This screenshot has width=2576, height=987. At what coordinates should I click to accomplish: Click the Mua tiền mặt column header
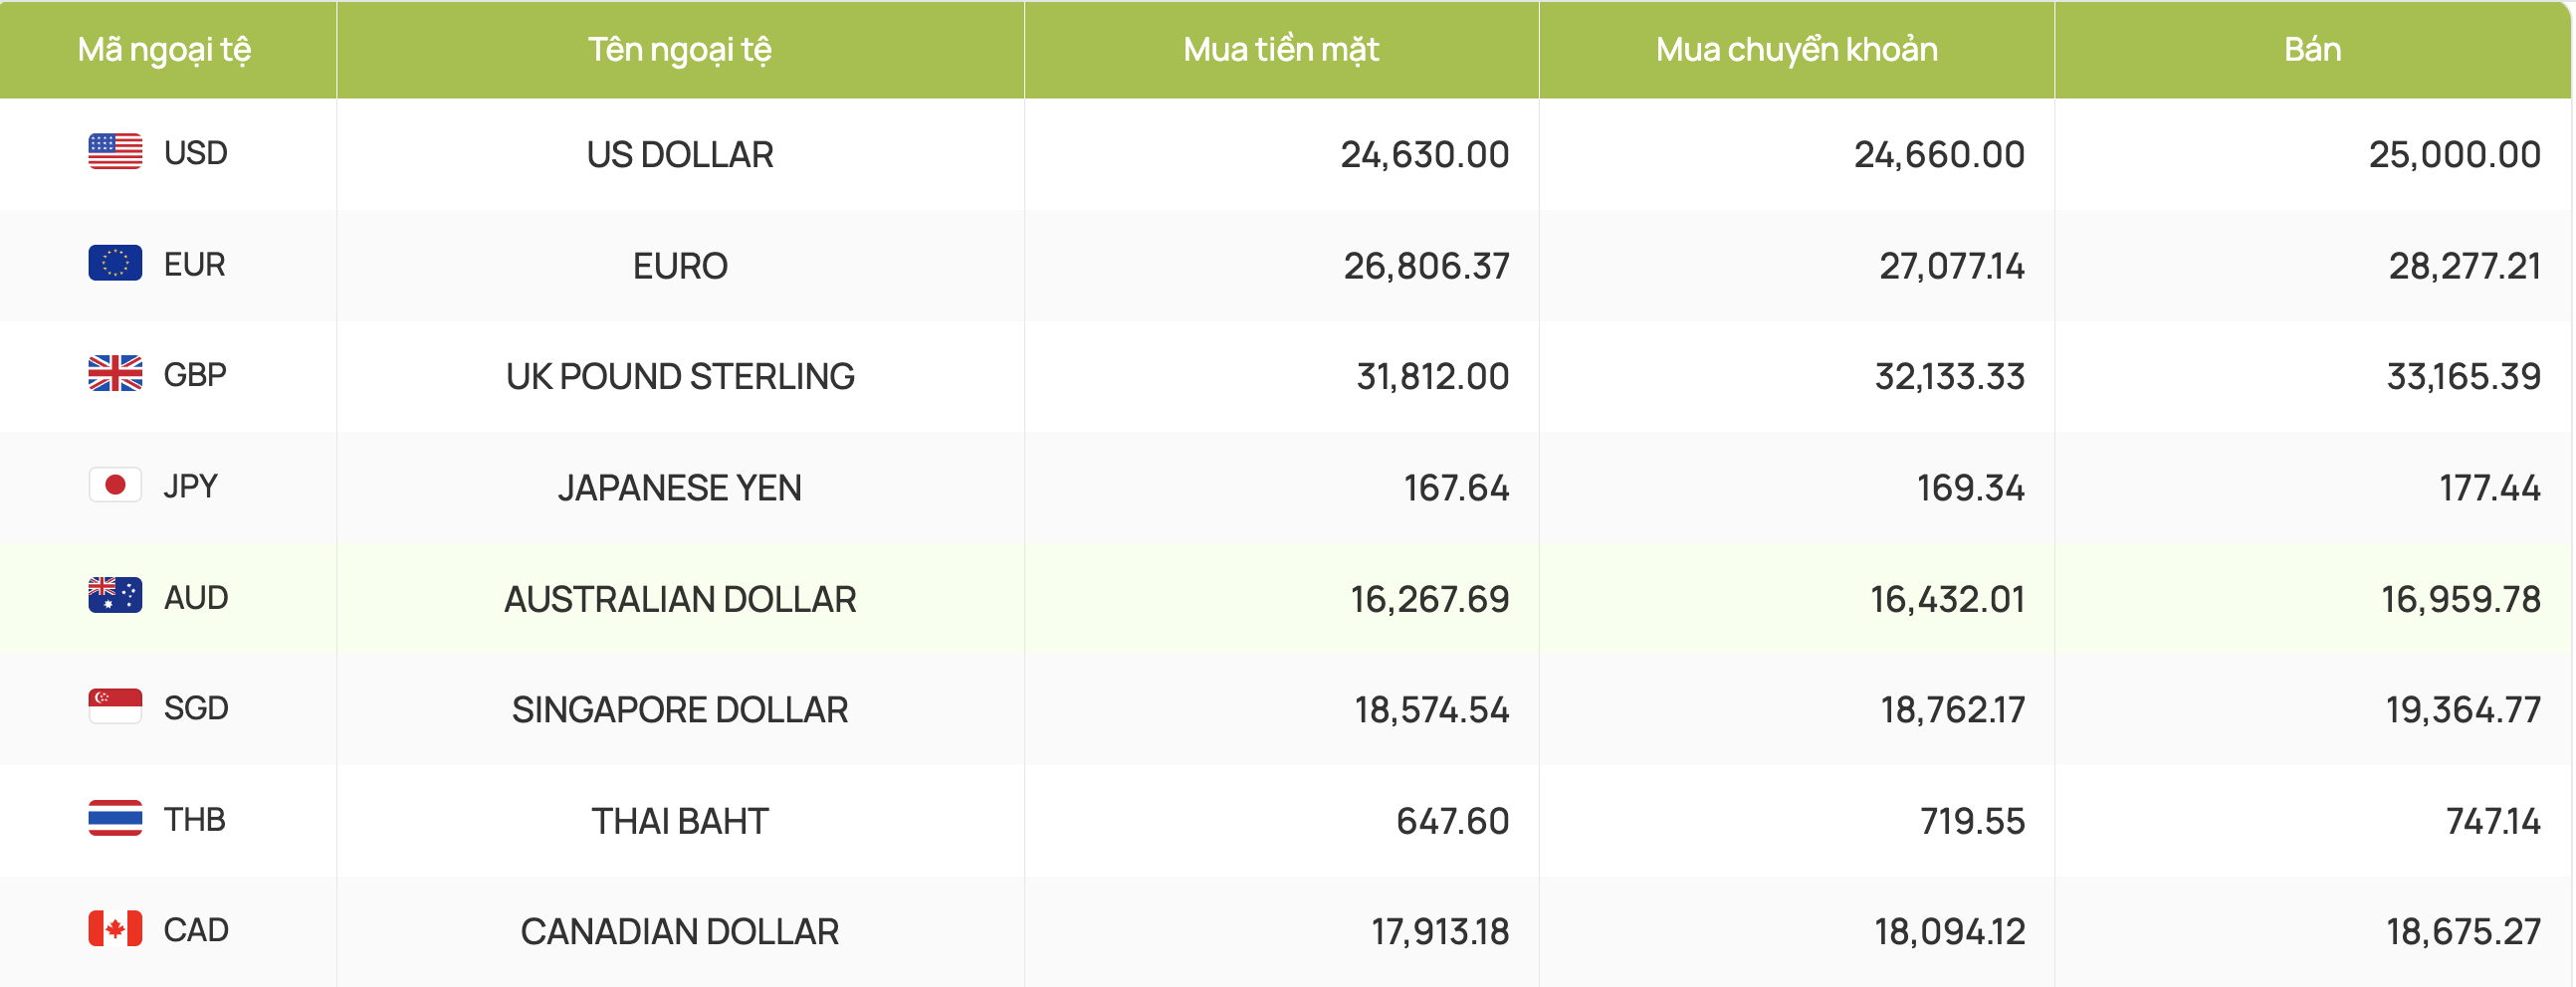point(1281,50)
